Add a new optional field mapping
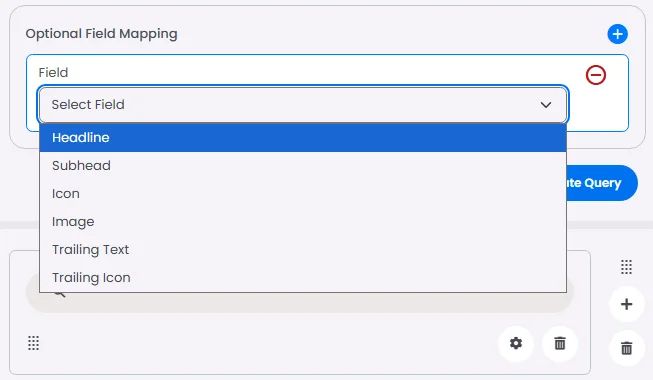 [617, 34]
